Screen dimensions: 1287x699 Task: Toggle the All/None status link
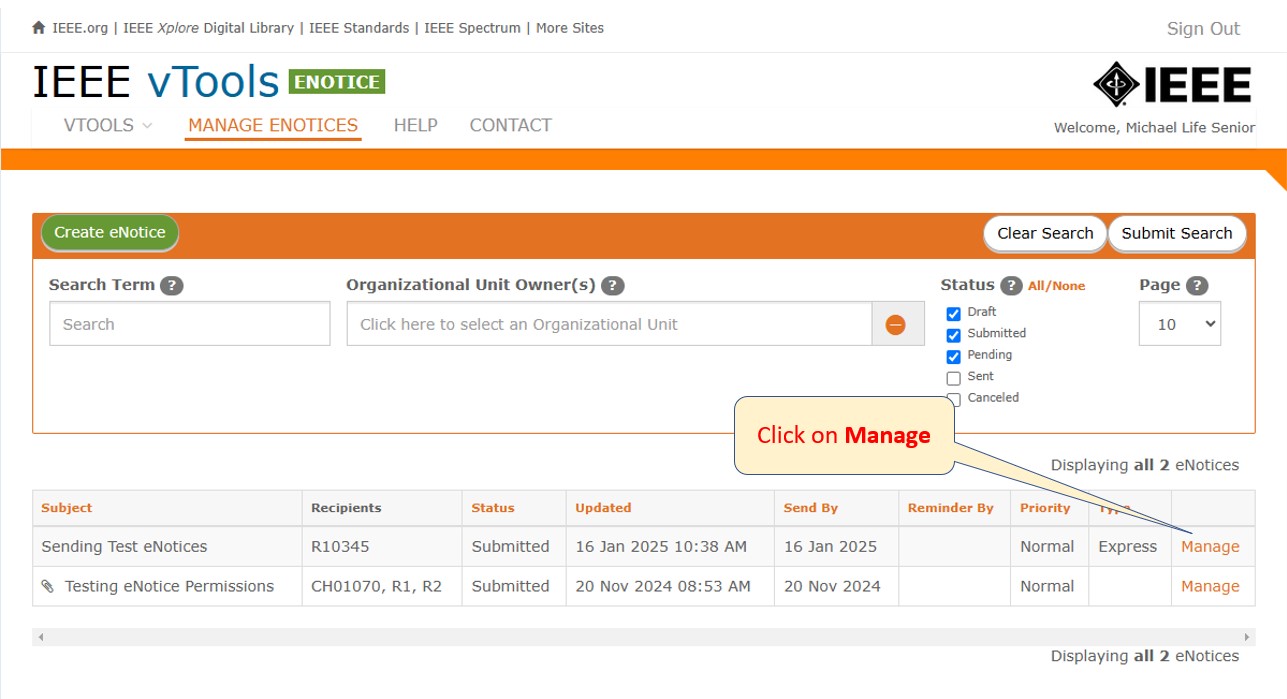1056,286
